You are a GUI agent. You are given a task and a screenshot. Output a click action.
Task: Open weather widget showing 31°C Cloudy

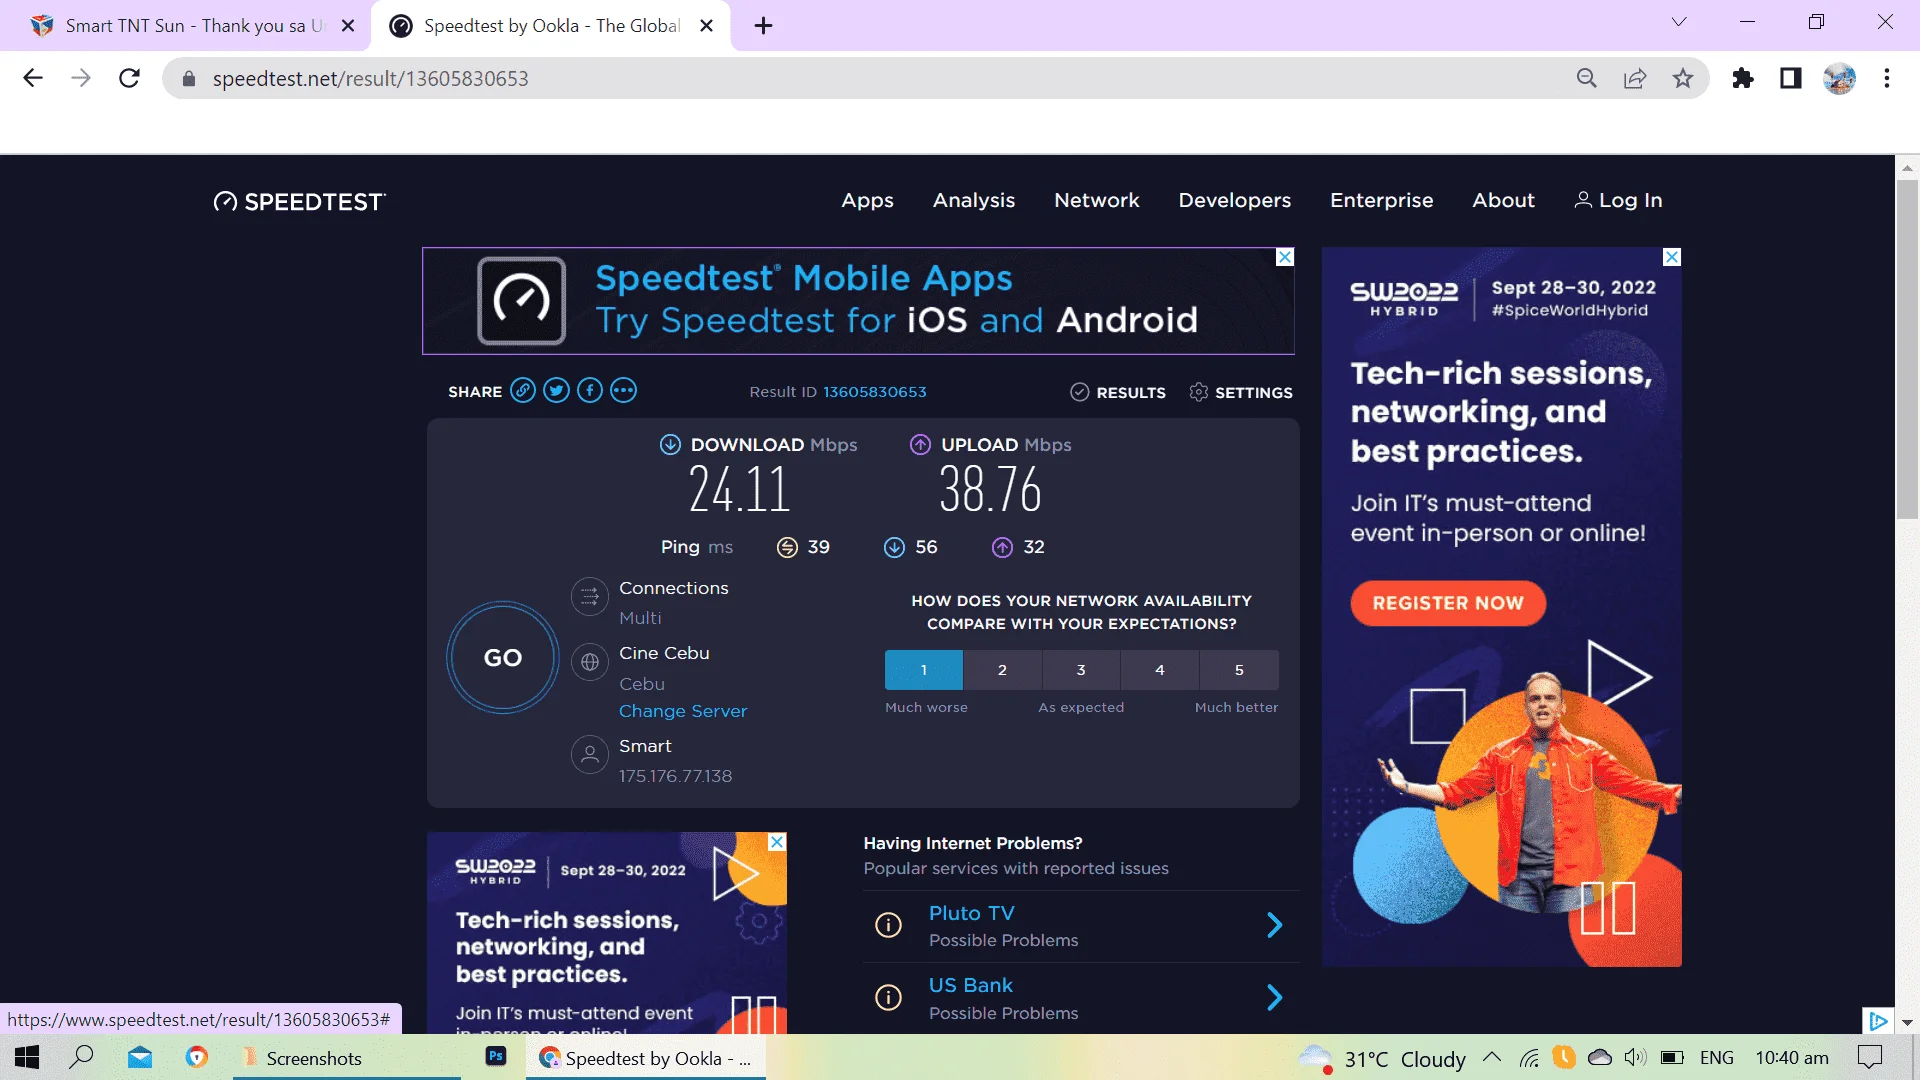coord(1382,1058)
